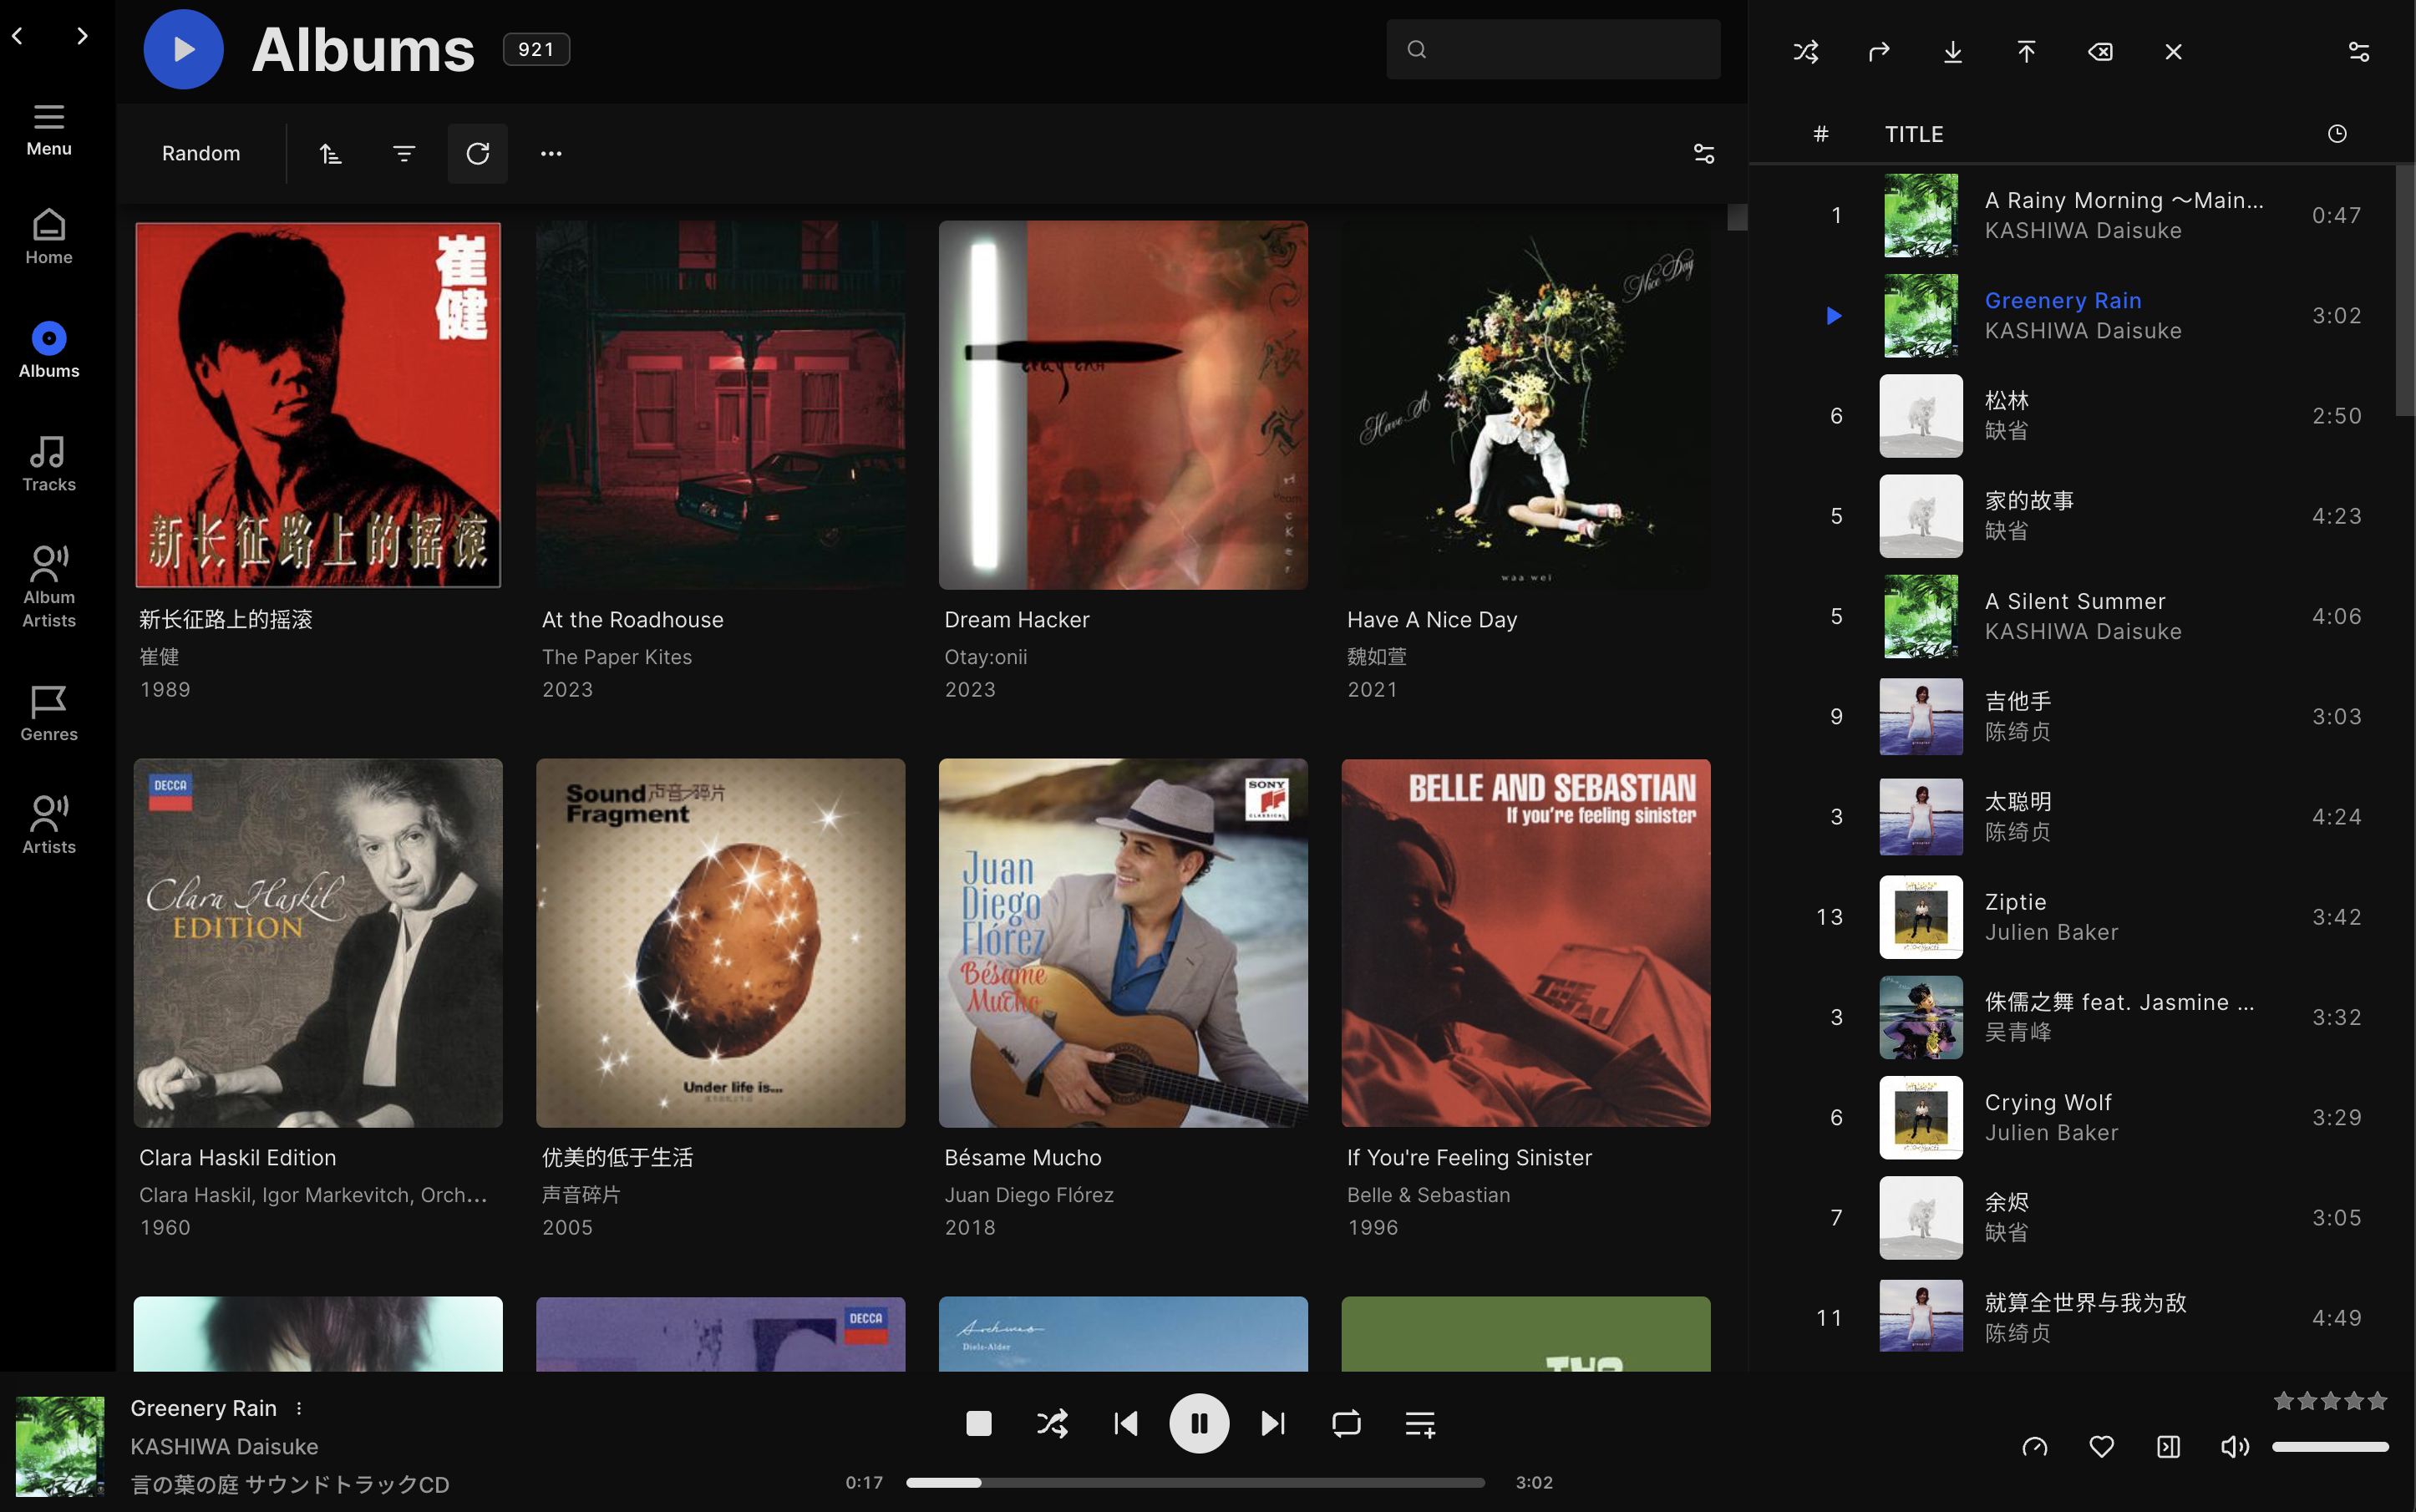Viewport: 2416px width, 1512px height.
Task: Open the hamburger Menu
Action: [48, 130]
